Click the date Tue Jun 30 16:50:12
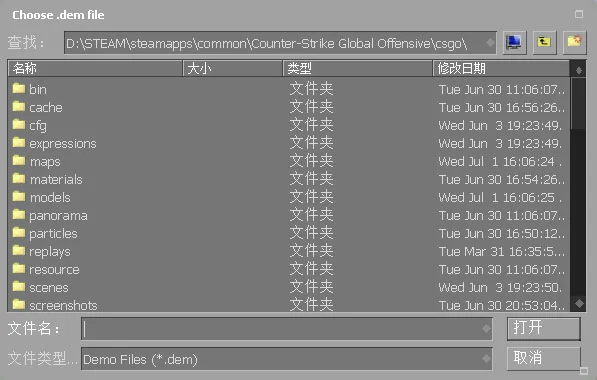Image resolution: width=597 pixels, height=380 pixels. tap(501, 234)
